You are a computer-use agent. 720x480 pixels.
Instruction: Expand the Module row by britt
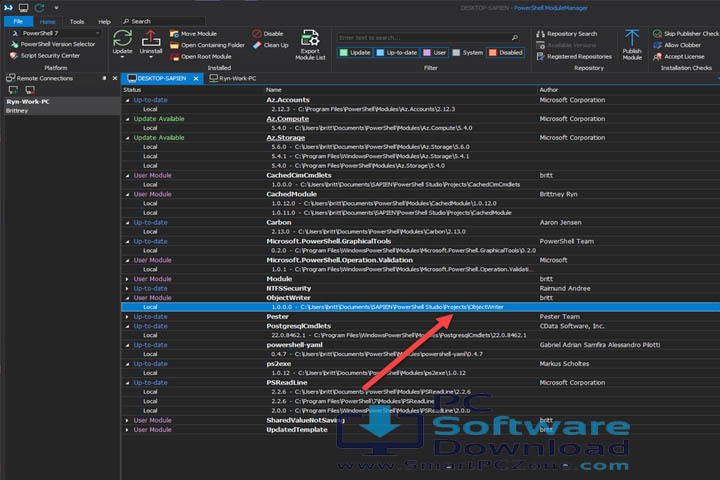[x=127, y=279]
